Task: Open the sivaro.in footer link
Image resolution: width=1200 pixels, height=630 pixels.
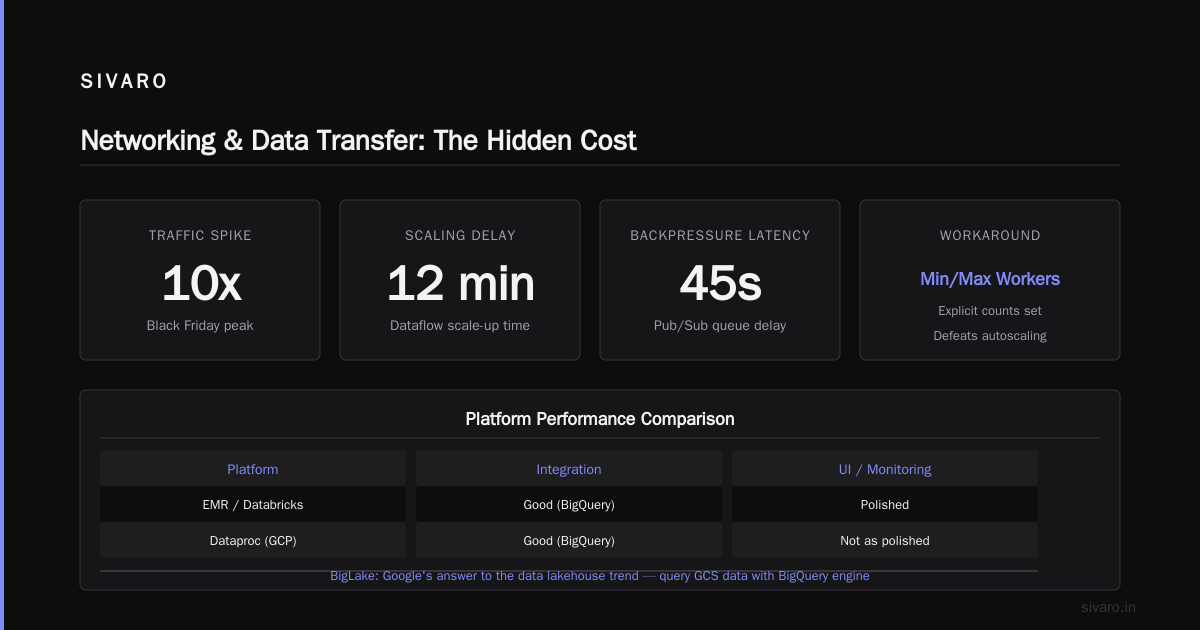Action: [x=1109, y=607]
